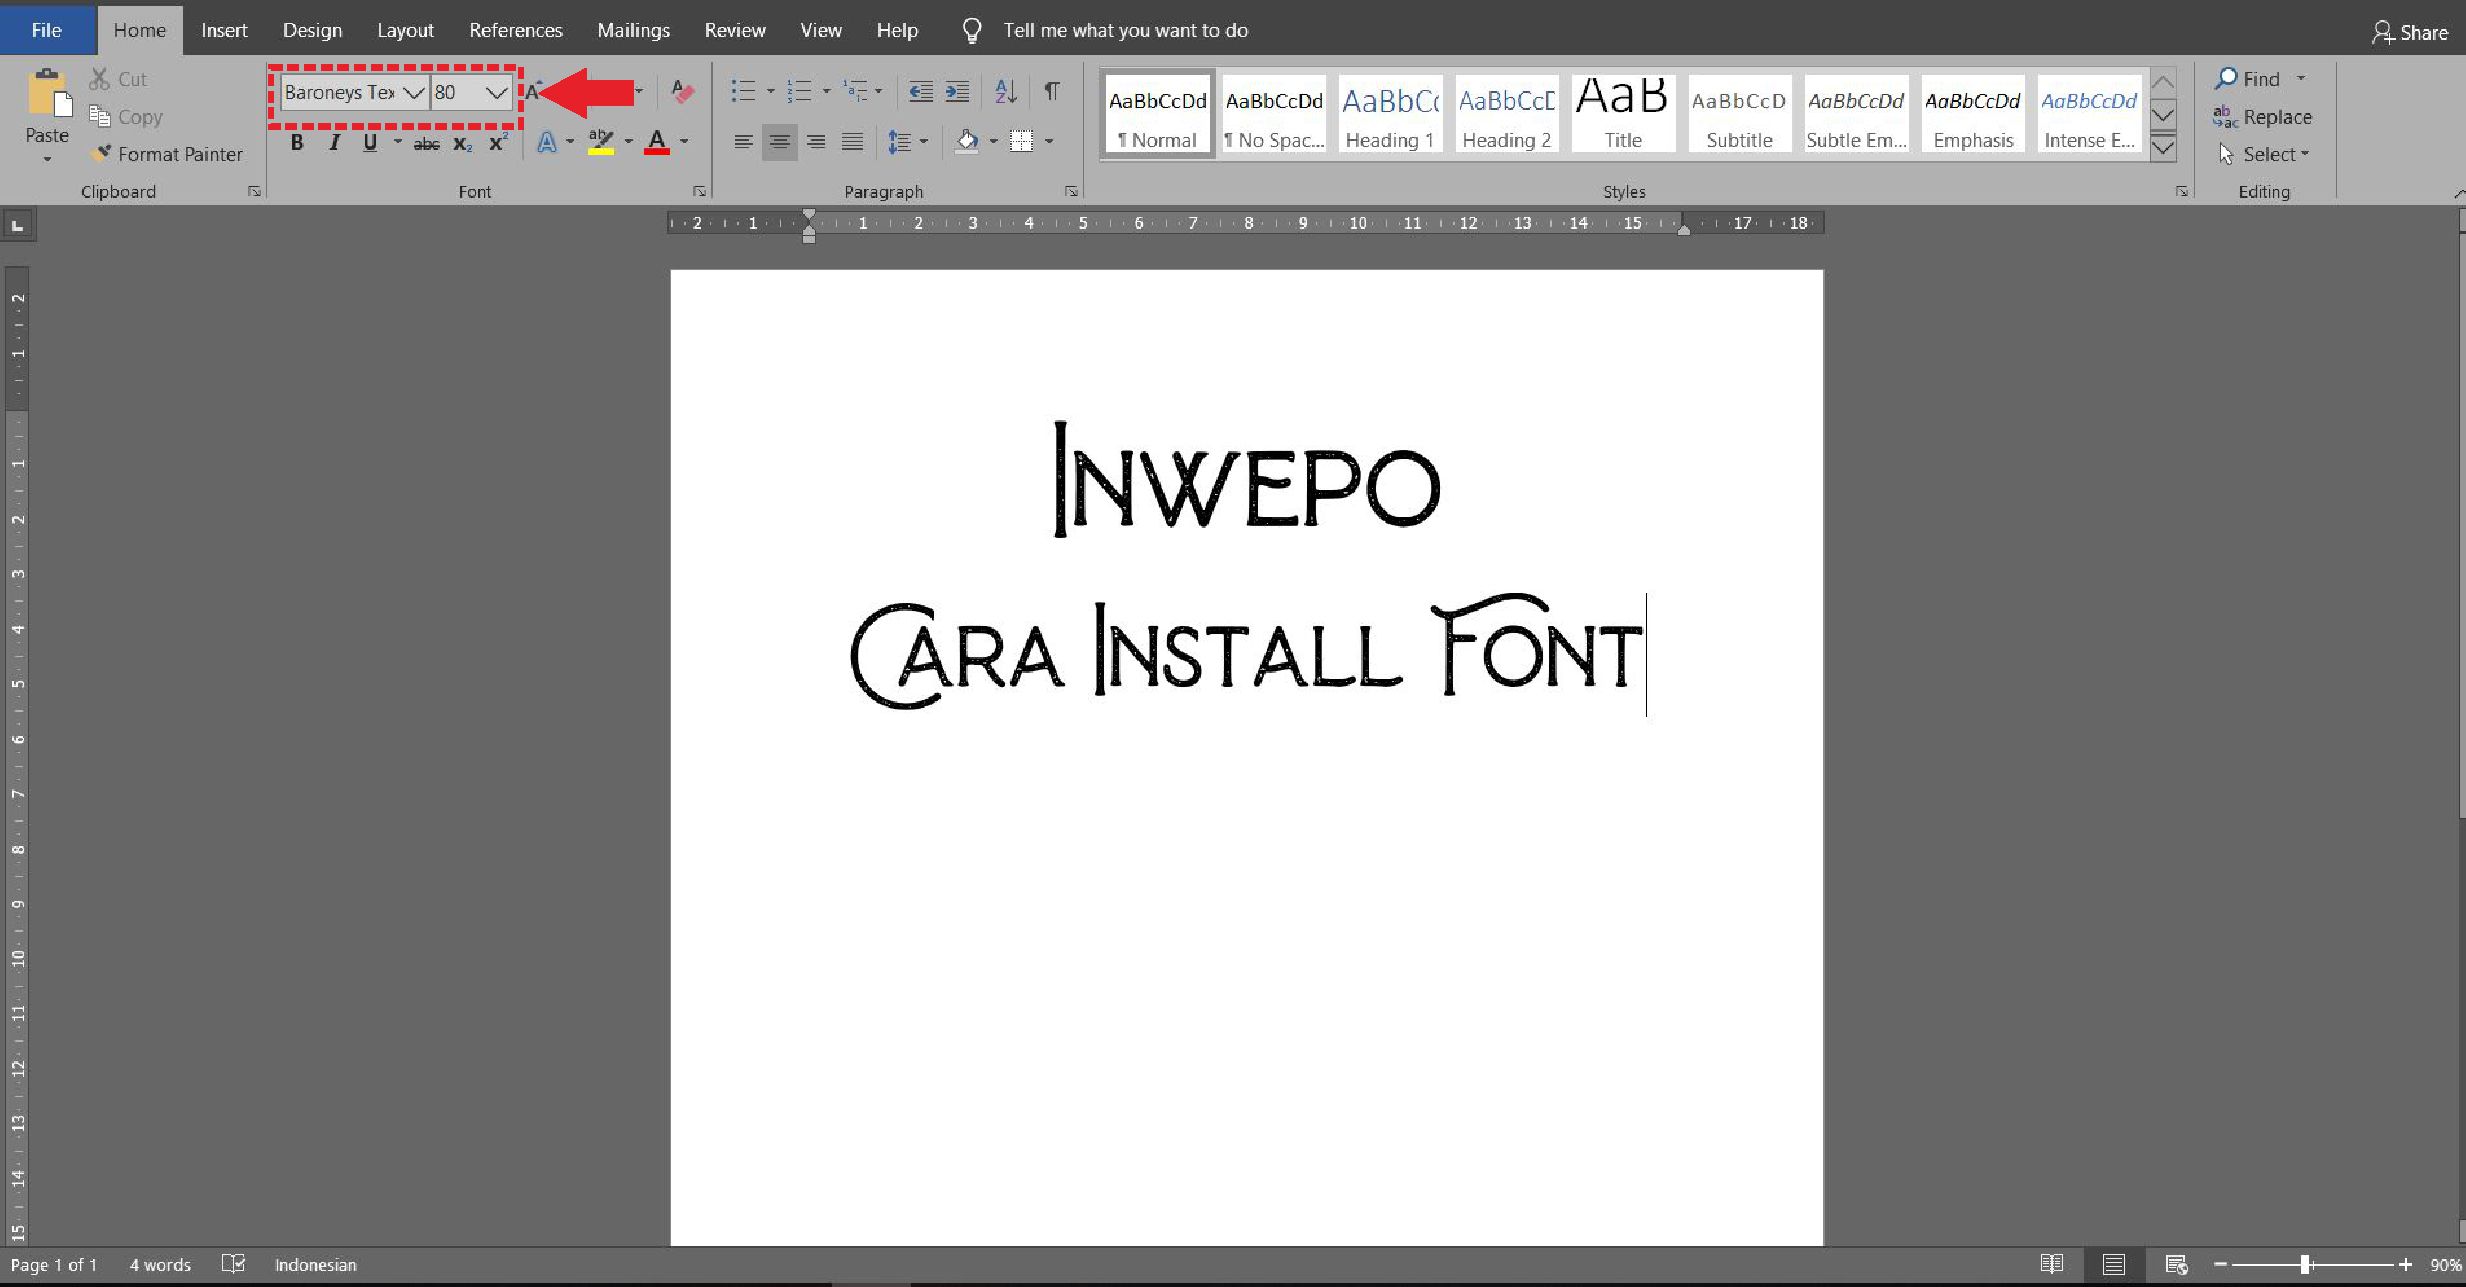Click the Show/Hide paragraph marks icon
Viewport: 2466px width, 1287px height.
(1052, 92)
